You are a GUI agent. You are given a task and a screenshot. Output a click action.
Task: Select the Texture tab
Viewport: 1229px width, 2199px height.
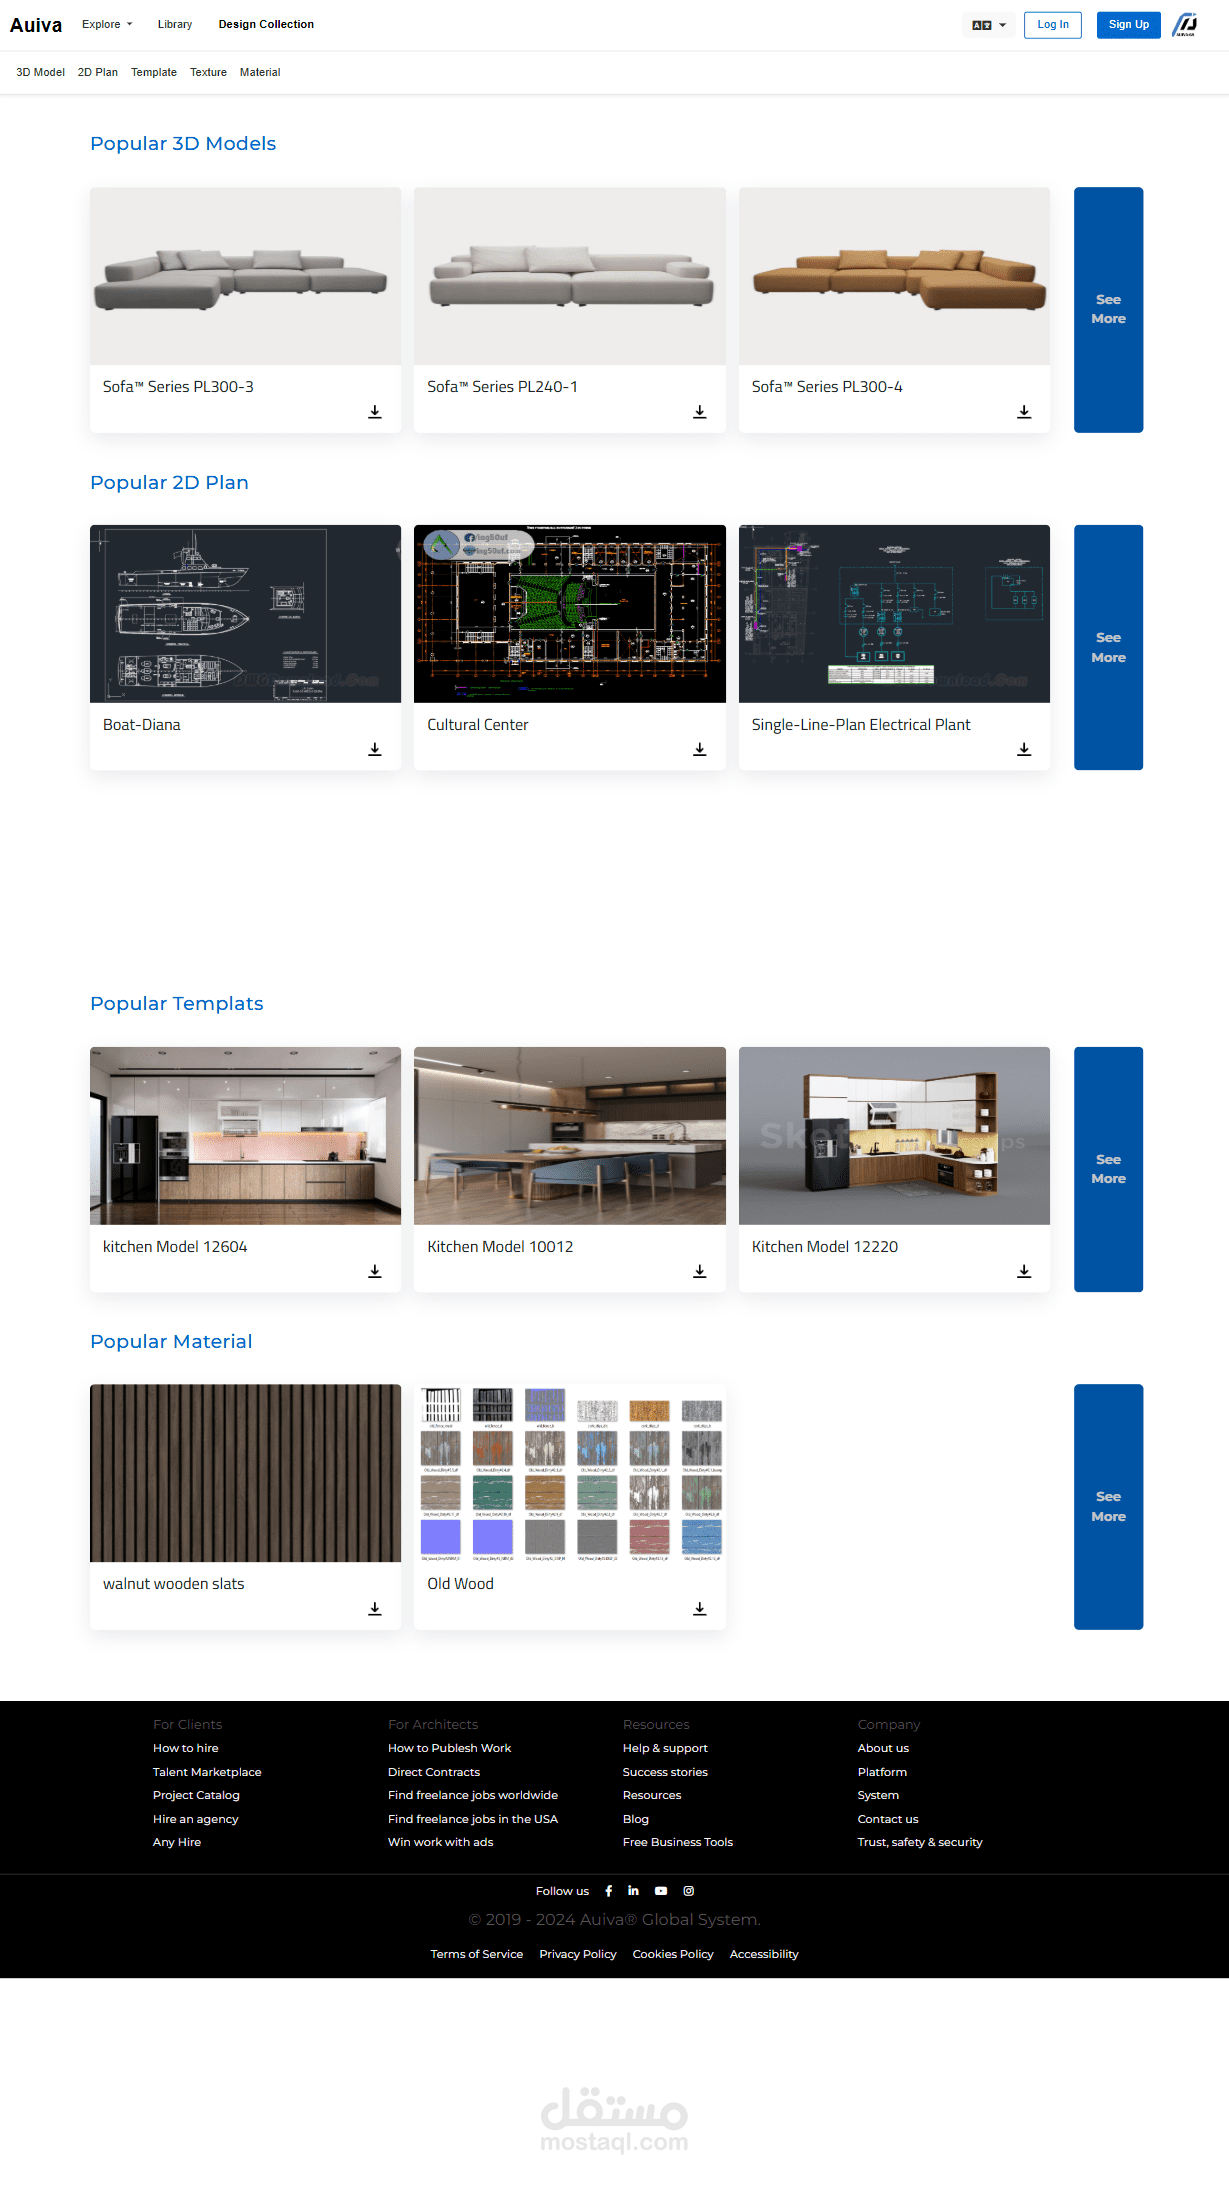(x=208, y=72)
